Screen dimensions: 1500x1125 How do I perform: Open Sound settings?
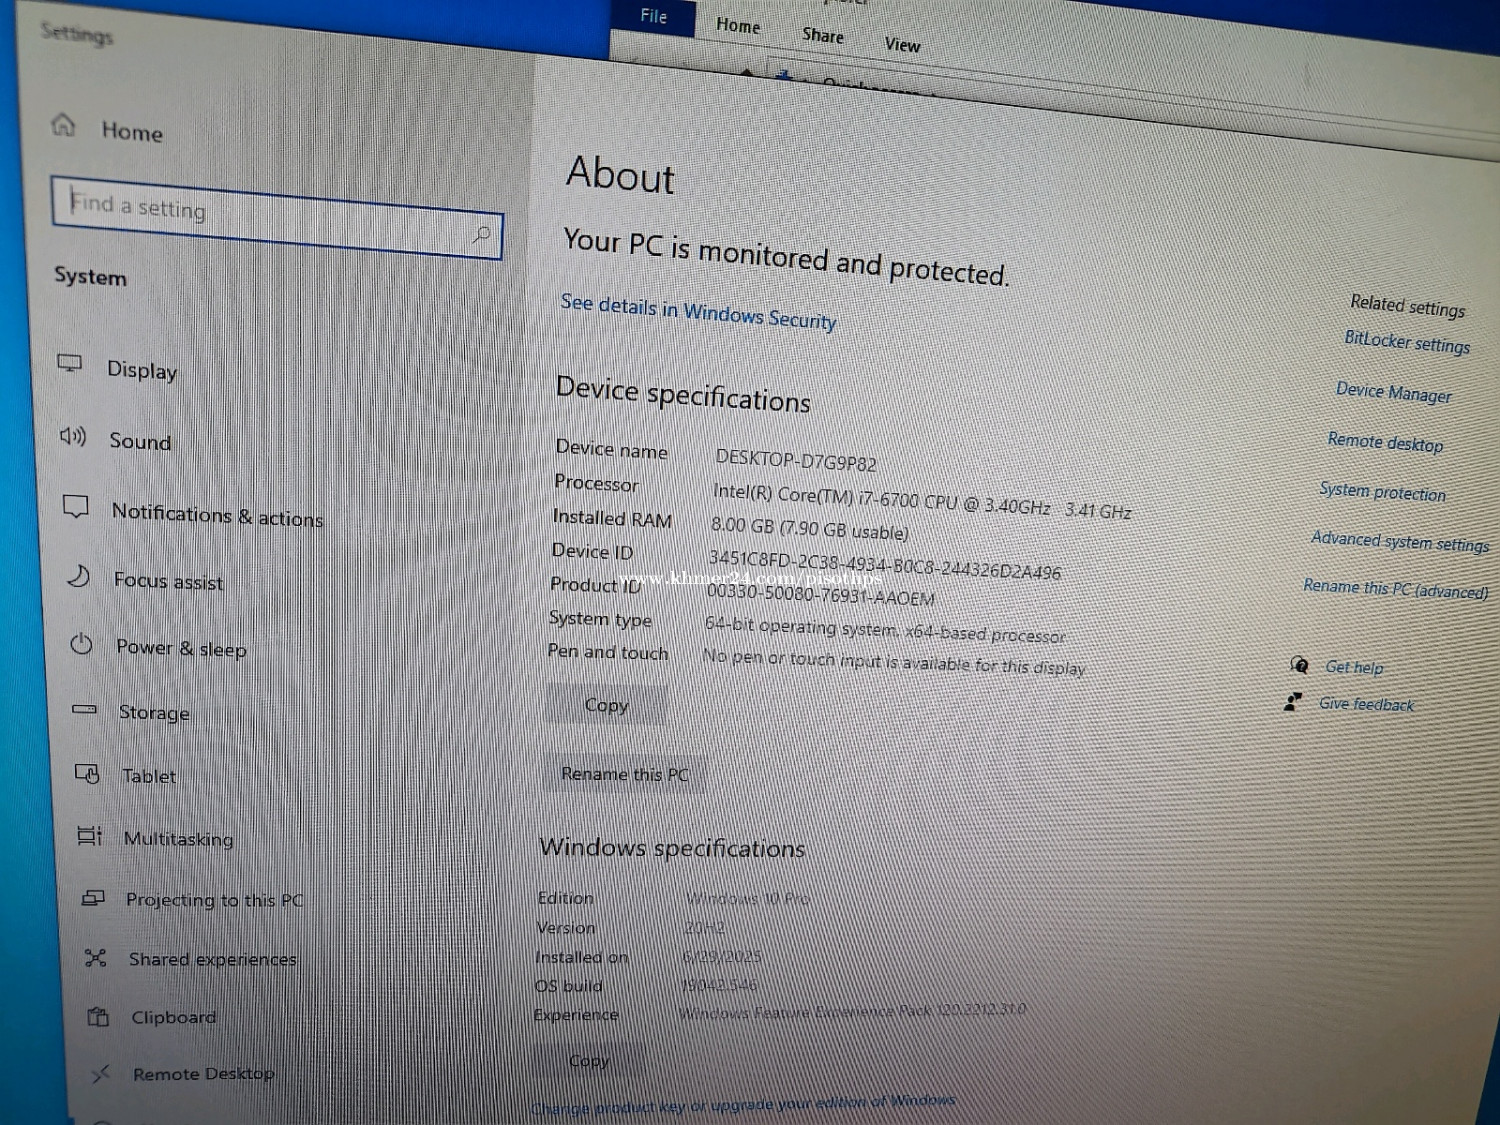pos(140,441)
